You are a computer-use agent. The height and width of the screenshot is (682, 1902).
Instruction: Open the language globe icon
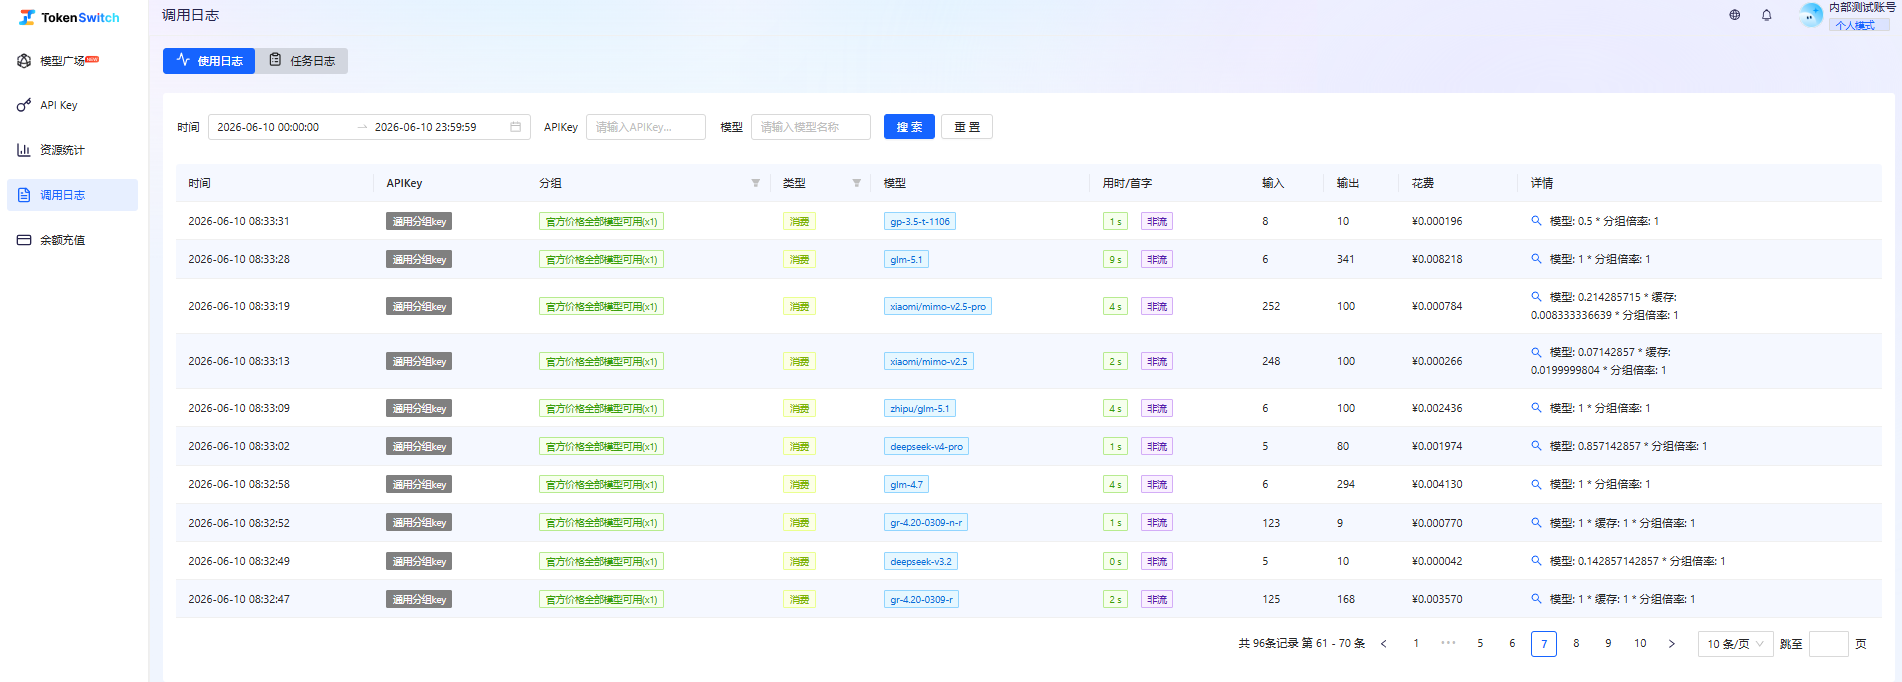pyautogui.click(x=1735, y=15)
